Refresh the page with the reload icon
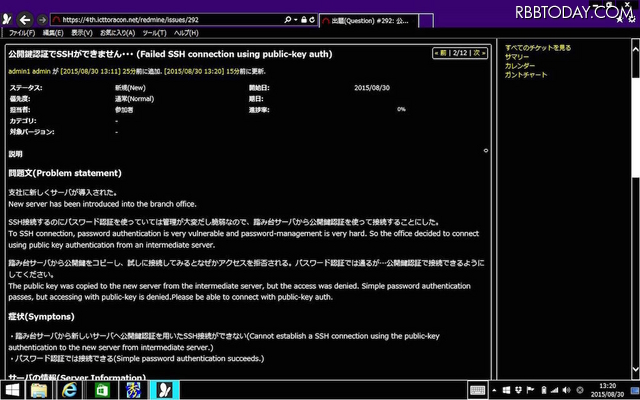This screenshot has height=400, width=640. [x=312, y=20]
